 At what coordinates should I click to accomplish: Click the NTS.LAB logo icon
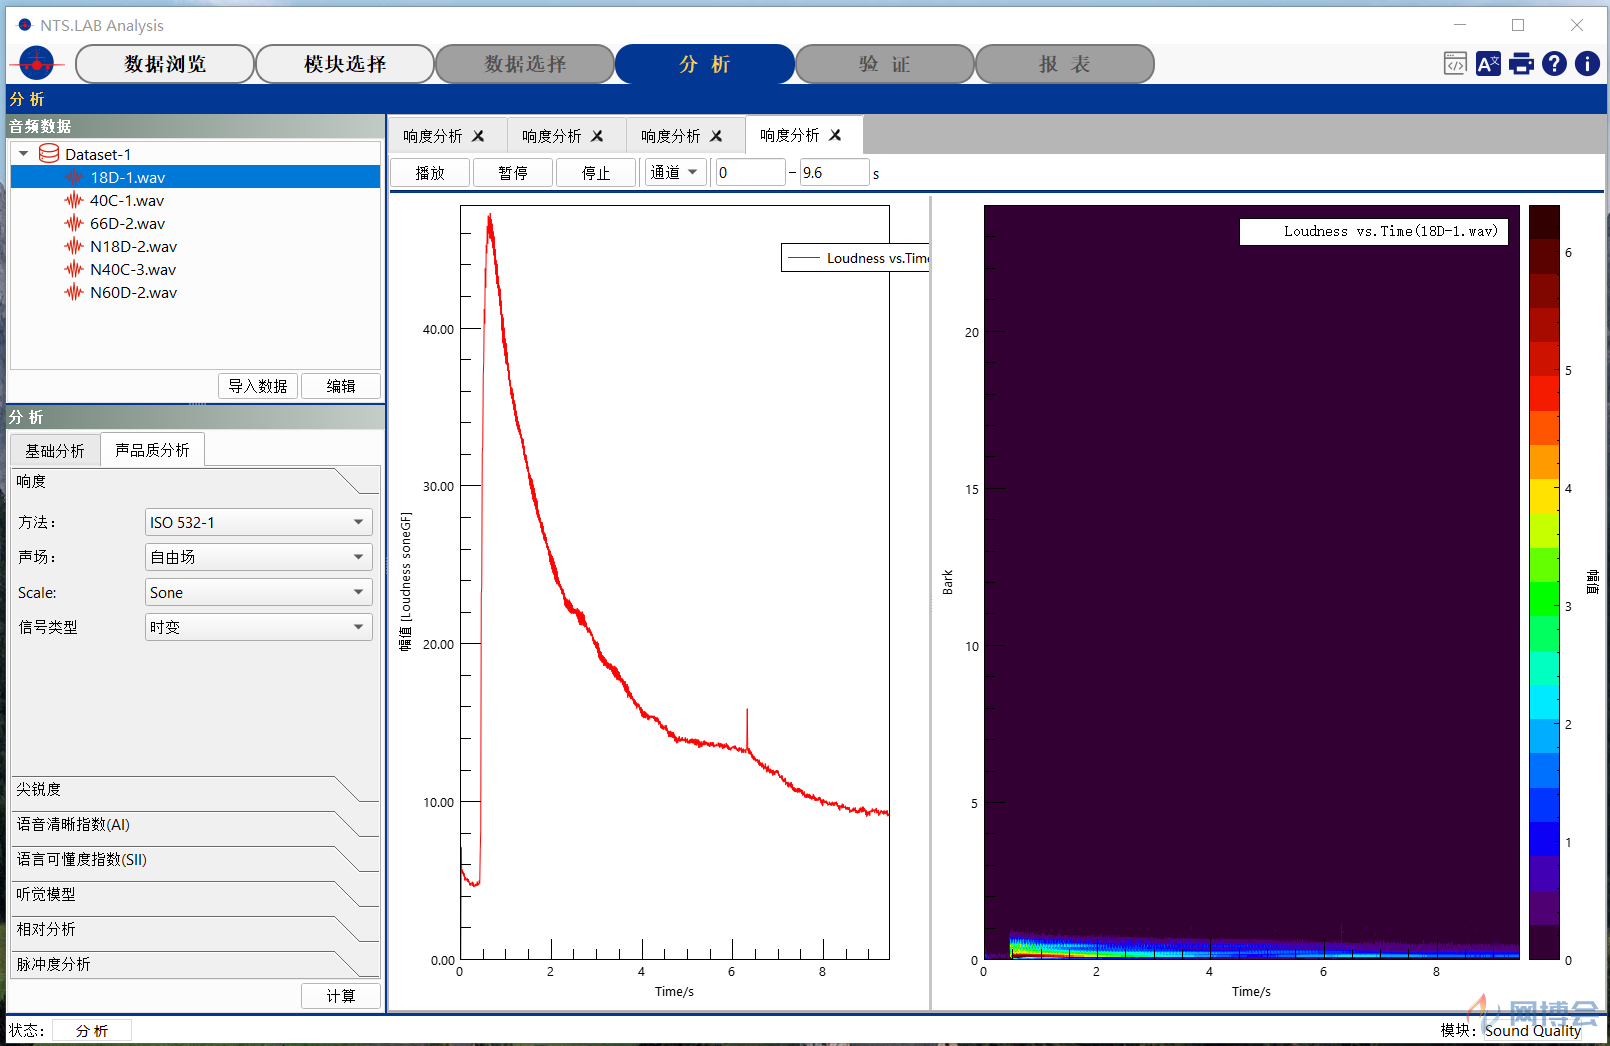pos(37,64)
